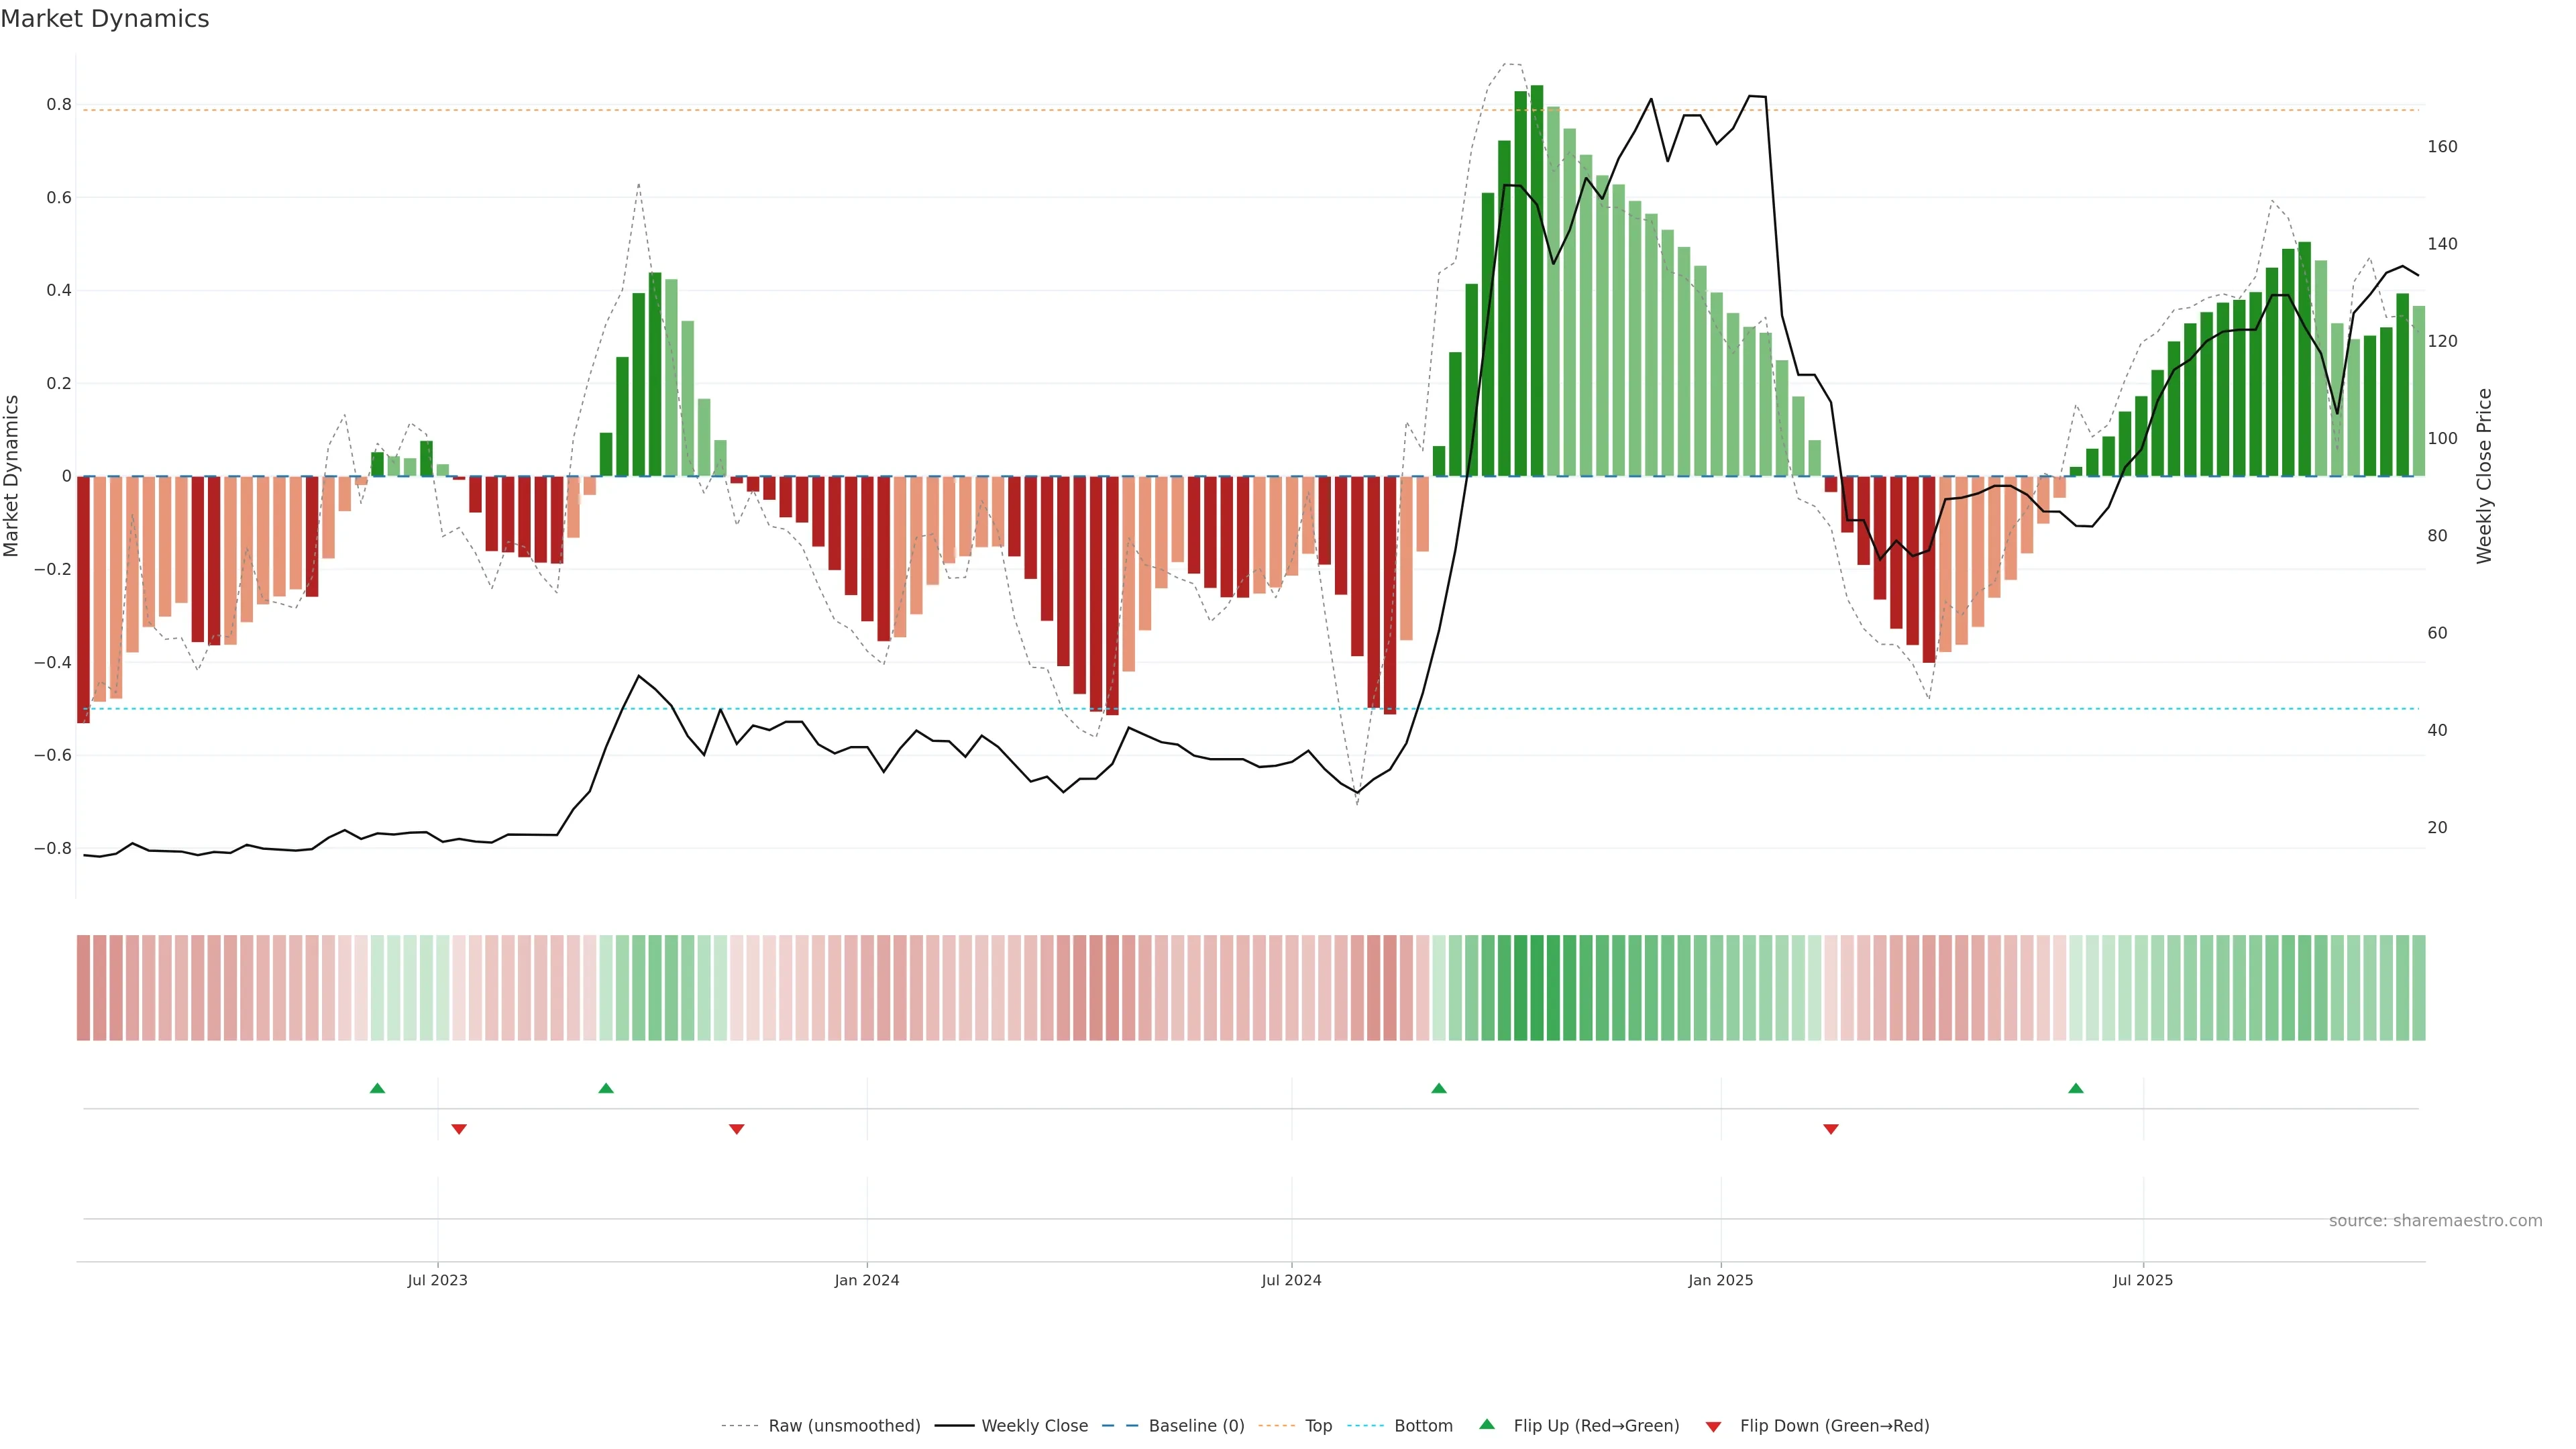
Task: Select the last green flip-up marker before Jul 2025
Action: (2076, 1088)
